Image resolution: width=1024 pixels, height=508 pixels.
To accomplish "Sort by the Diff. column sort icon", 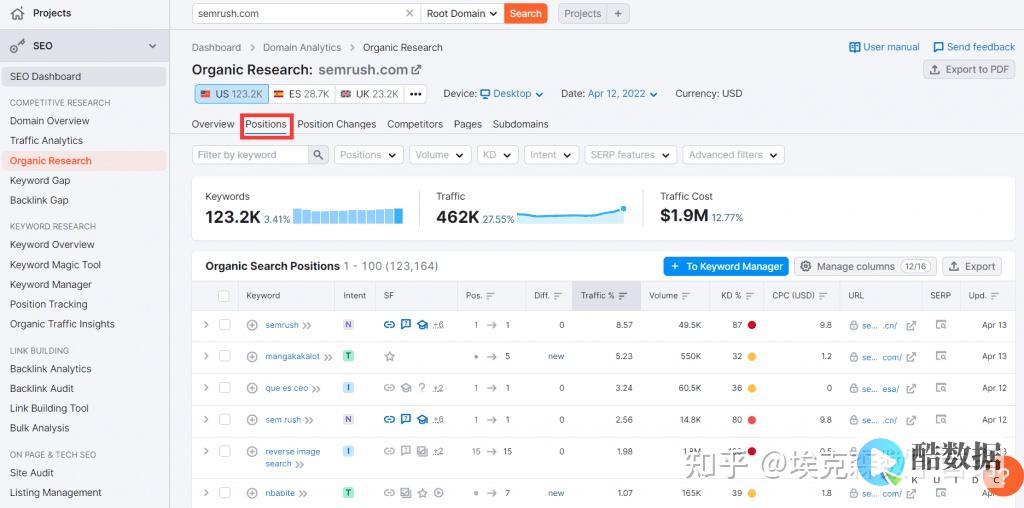I will (x=558, y=296).
